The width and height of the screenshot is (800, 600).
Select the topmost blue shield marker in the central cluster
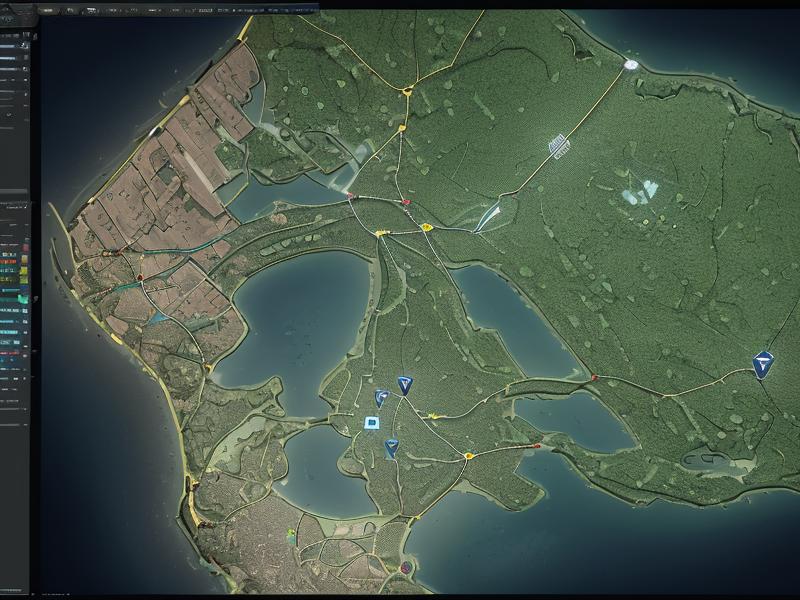[404, 384]
